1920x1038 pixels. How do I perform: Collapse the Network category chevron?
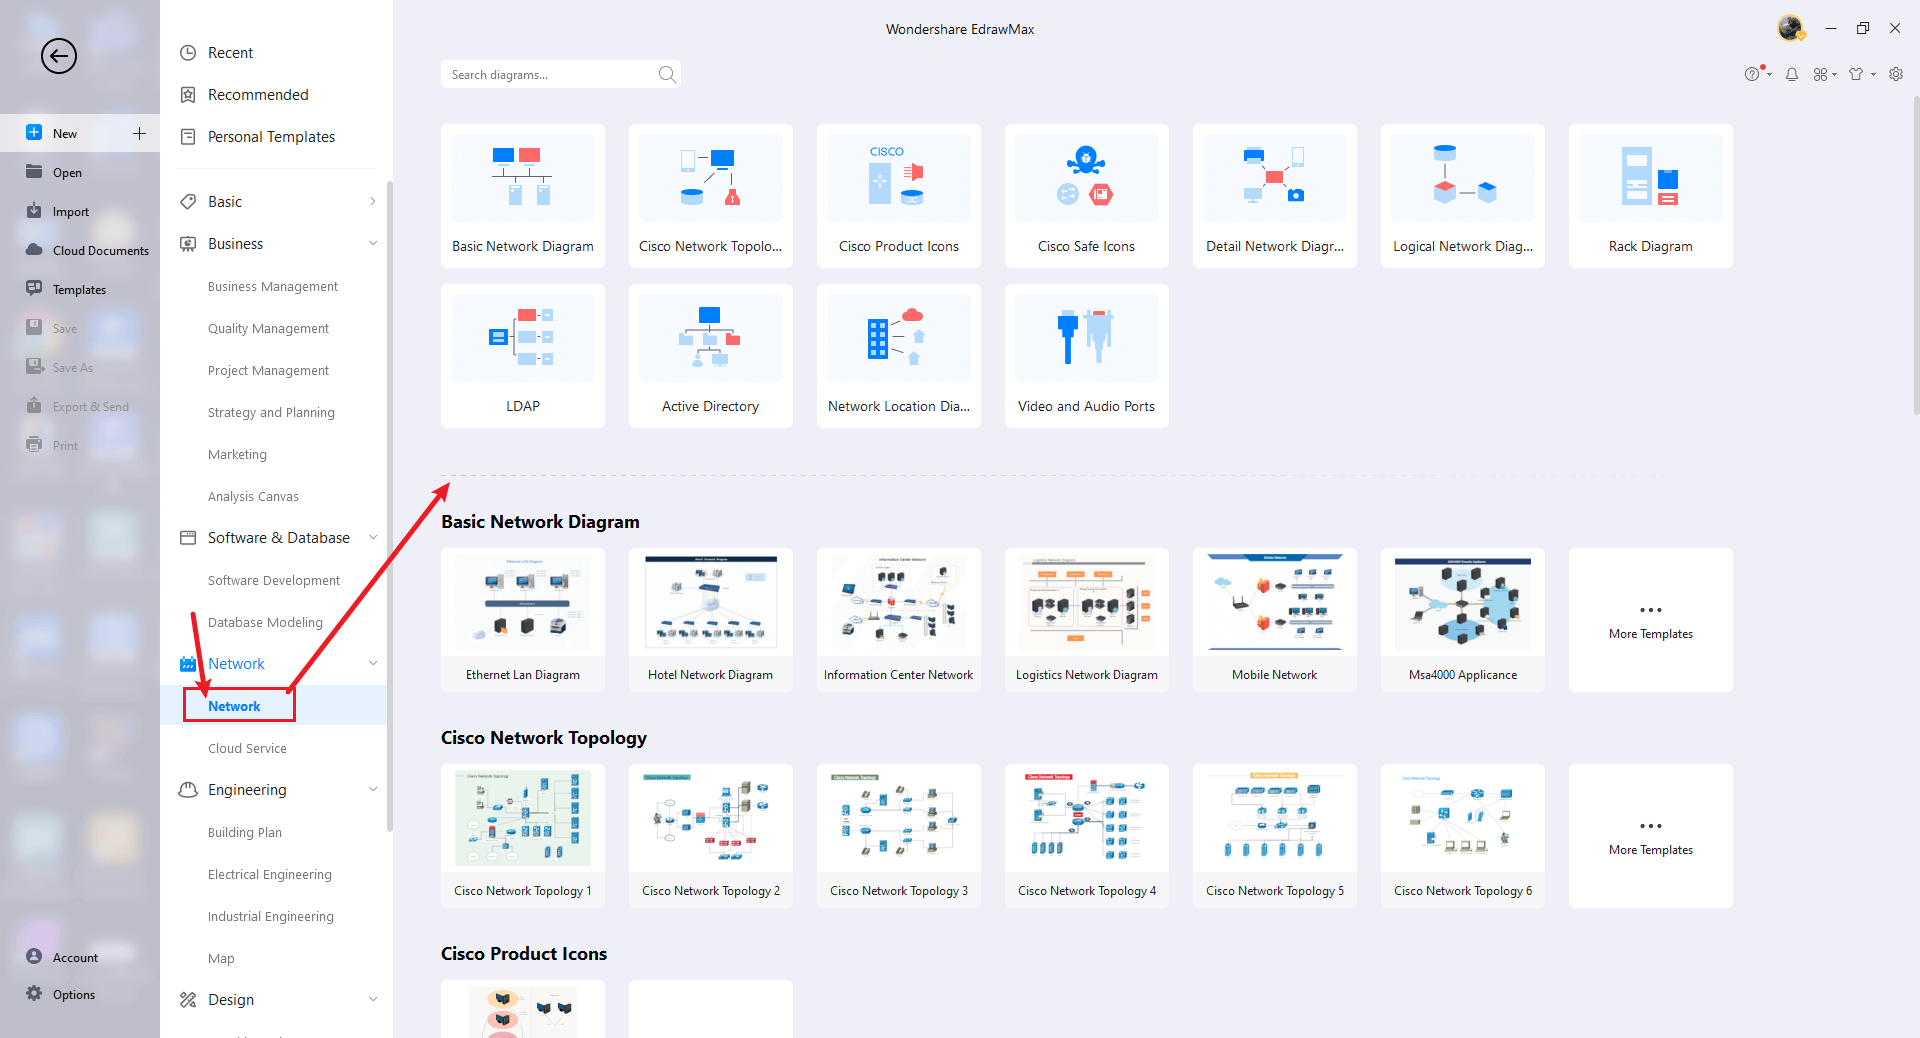(x=373, y=664)
